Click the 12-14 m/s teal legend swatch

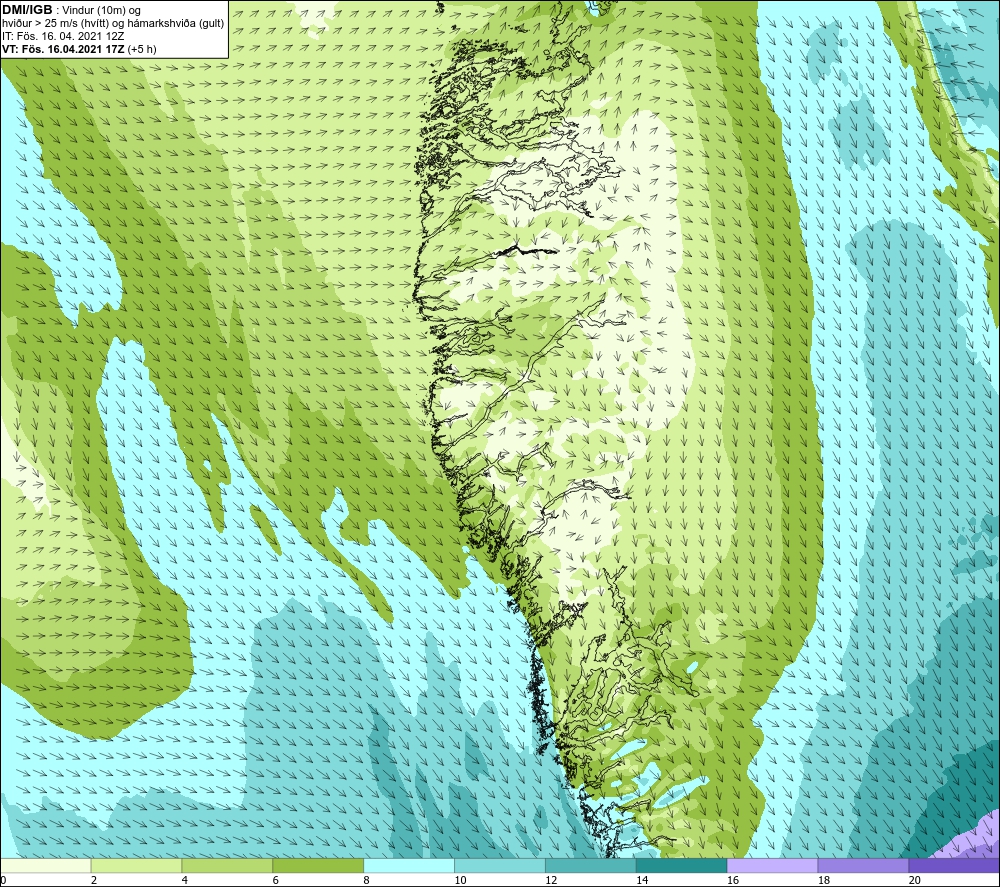coord(591,865)
